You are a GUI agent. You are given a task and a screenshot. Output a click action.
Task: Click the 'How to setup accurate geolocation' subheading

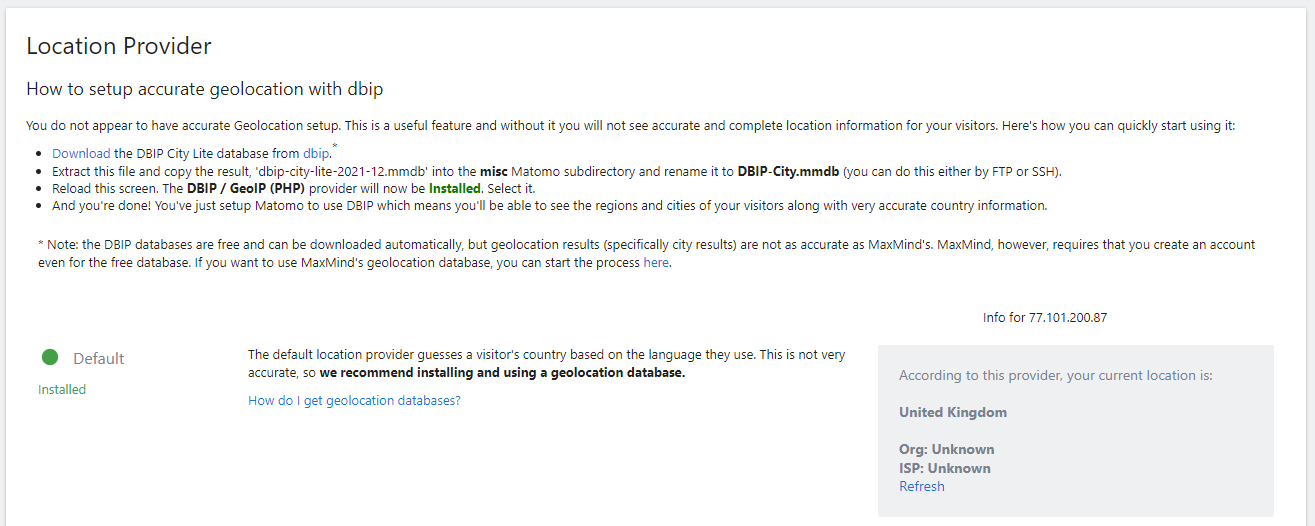coord(205,89)
